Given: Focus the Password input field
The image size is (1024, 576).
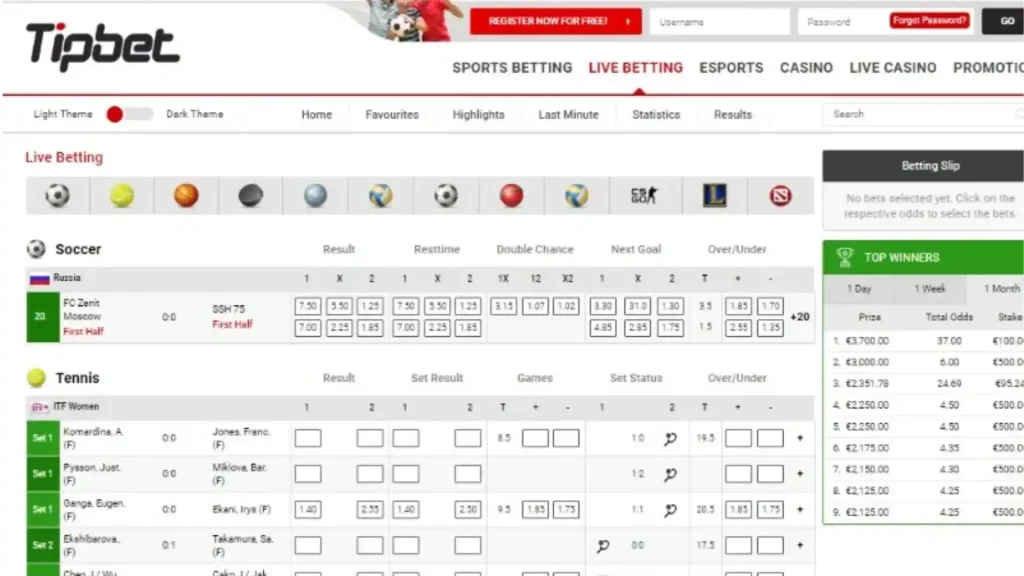Looking at the screenshot, I should tap(842, 22).
